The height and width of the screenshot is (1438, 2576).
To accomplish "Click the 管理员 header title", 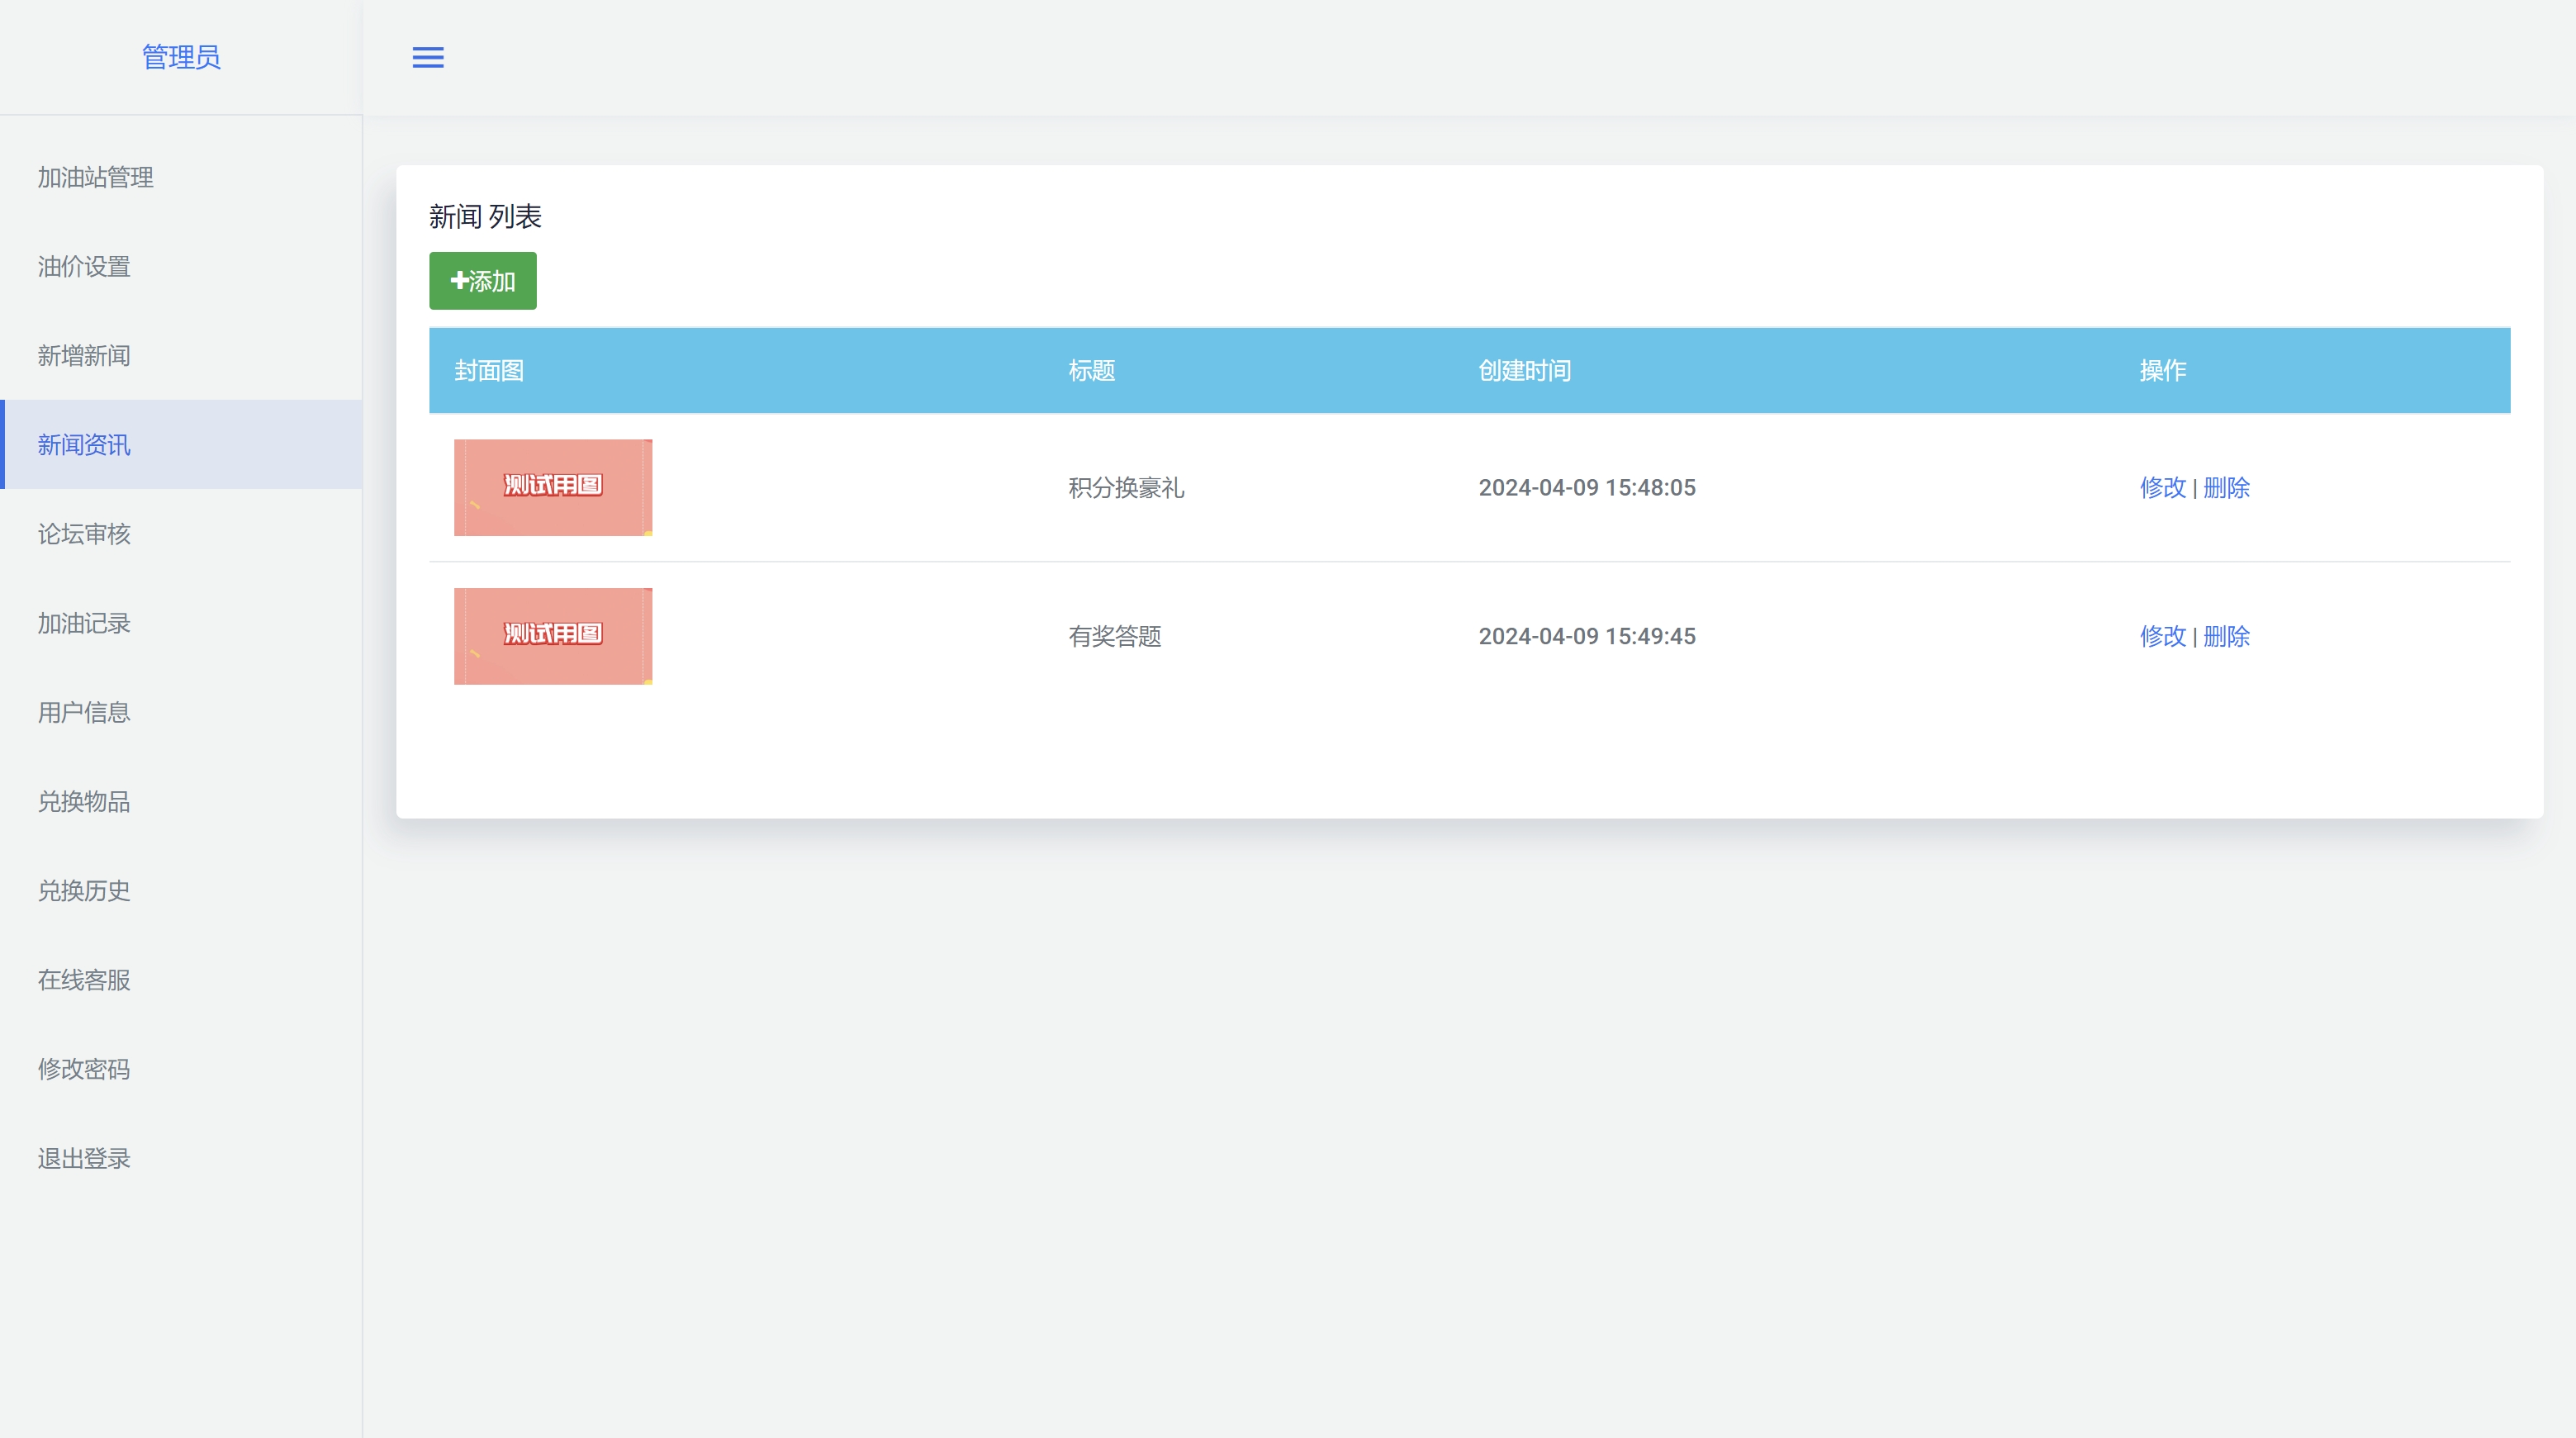I will point(181,57).
